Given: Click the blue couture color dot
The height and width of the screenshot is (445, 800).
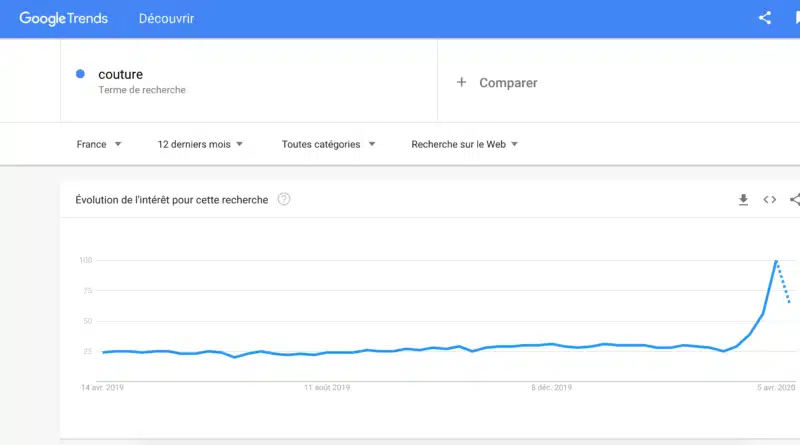Looking at the screenshot, I should [80, 74].
